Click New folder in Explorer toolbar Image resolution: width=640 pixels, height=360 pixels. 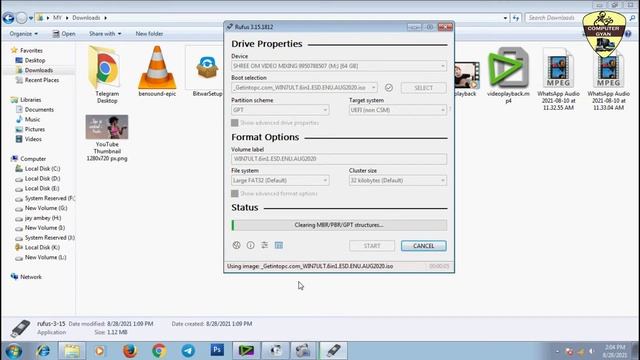coord(149,34)
